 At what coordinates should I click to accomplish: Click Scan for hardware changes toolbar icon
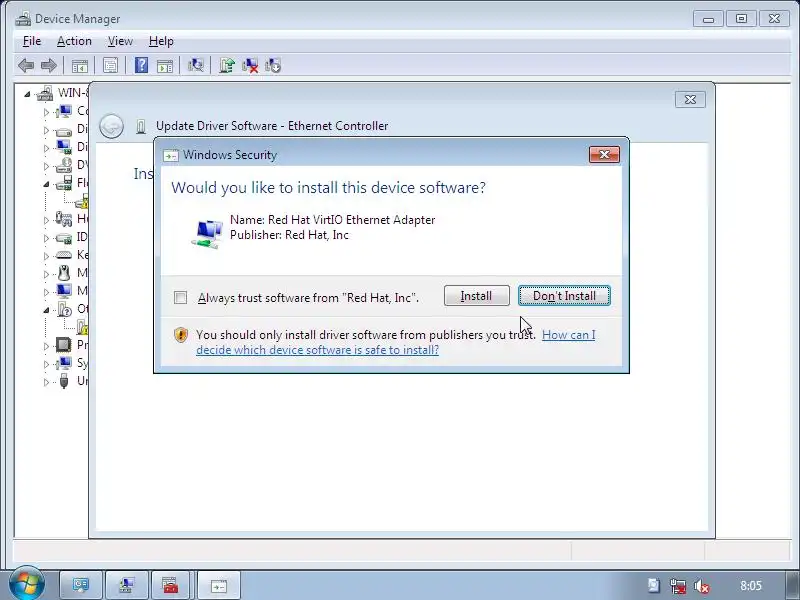[195, 65]
